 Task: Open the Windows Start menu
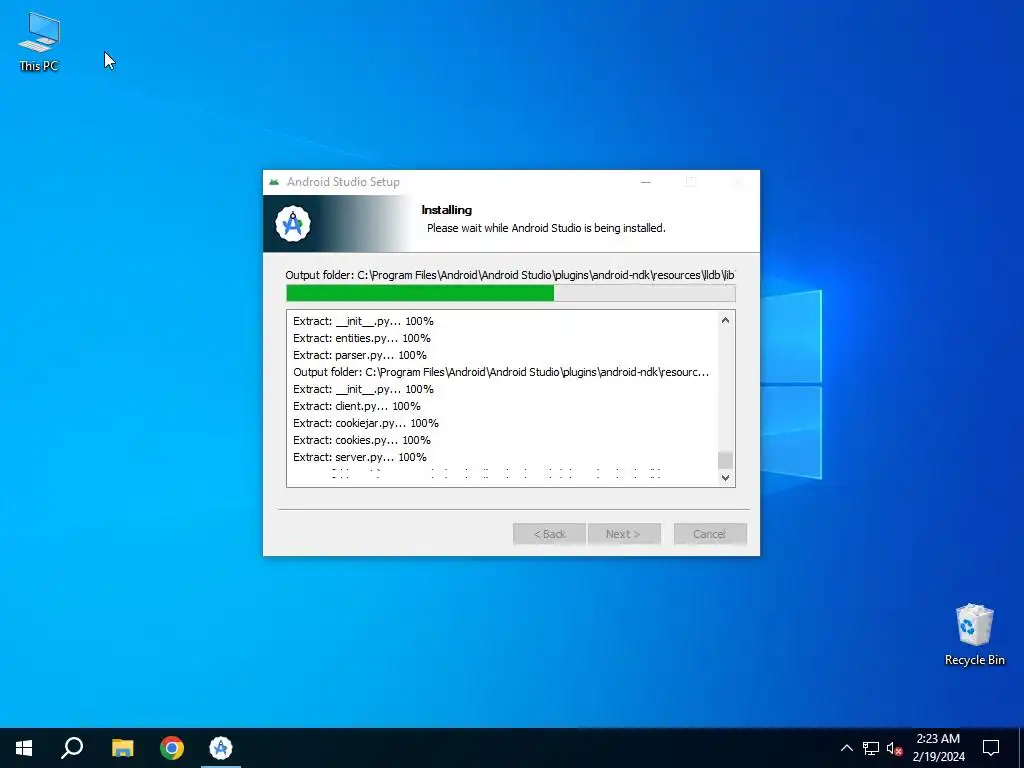click(x=24, y=748)
